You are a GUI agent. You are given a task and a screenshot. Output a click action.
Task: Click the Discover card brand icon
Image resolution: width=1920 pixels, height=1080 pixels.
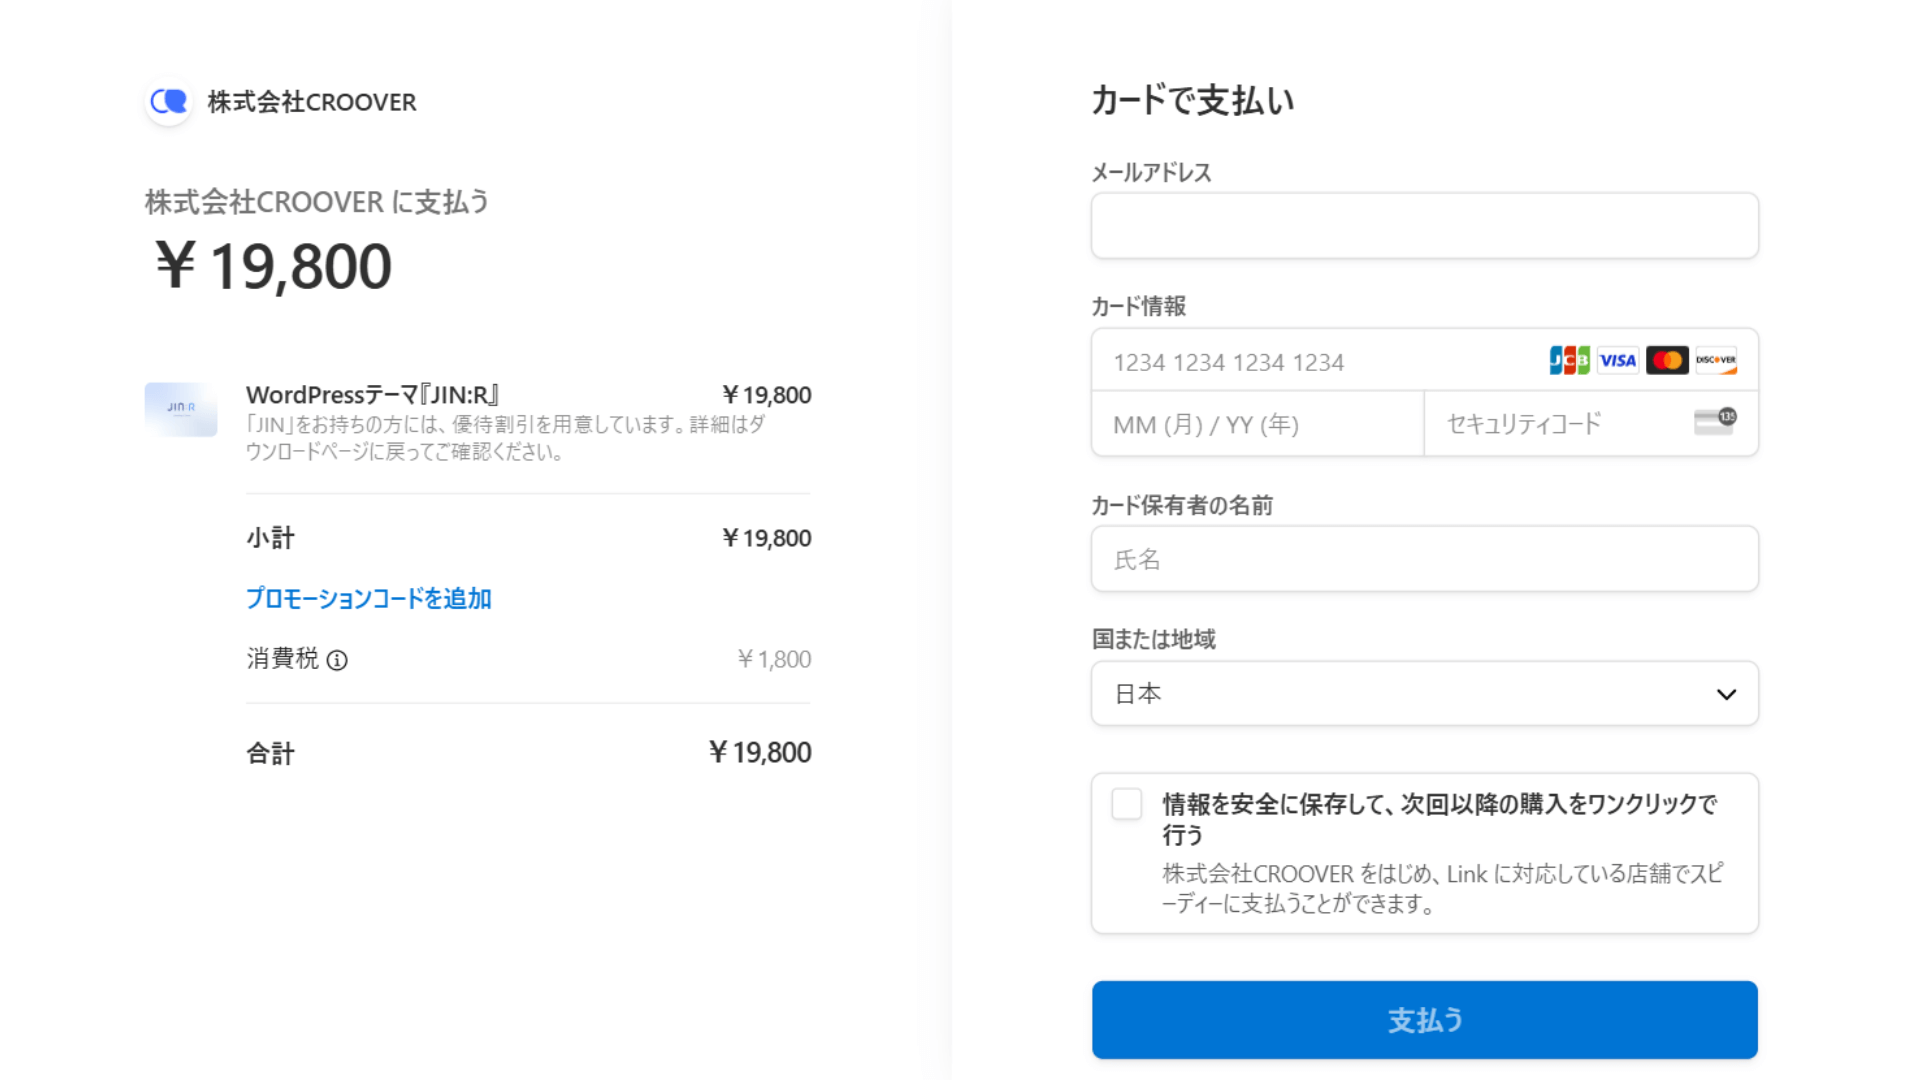point(1716,360)
